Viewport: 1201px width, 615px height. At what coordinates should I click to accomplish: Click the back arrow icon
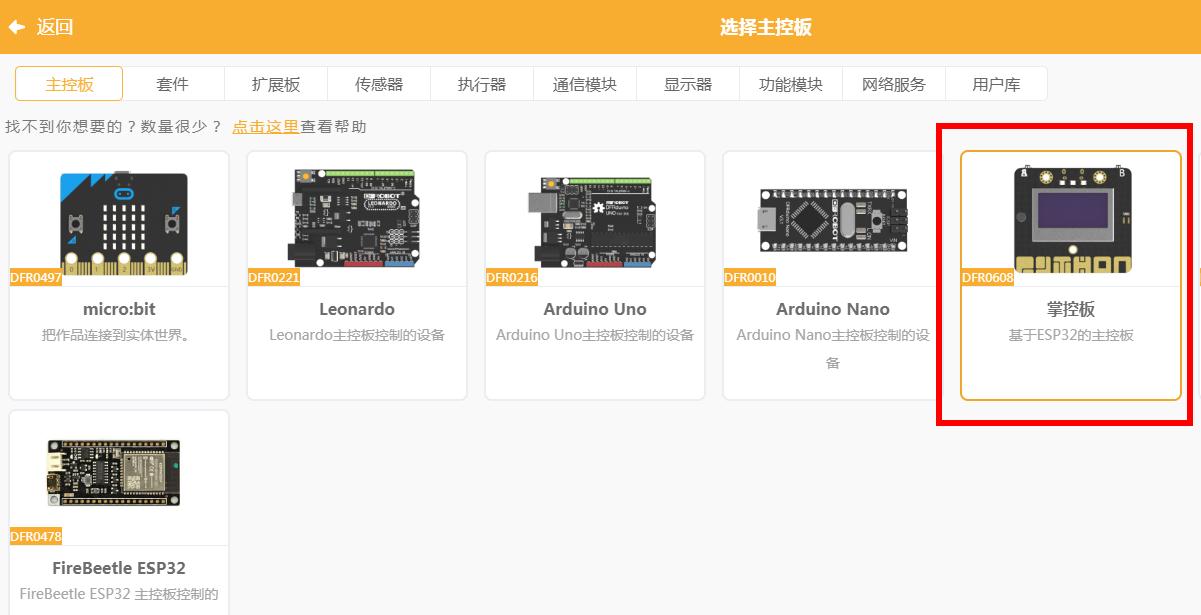(x=16, y=27)
